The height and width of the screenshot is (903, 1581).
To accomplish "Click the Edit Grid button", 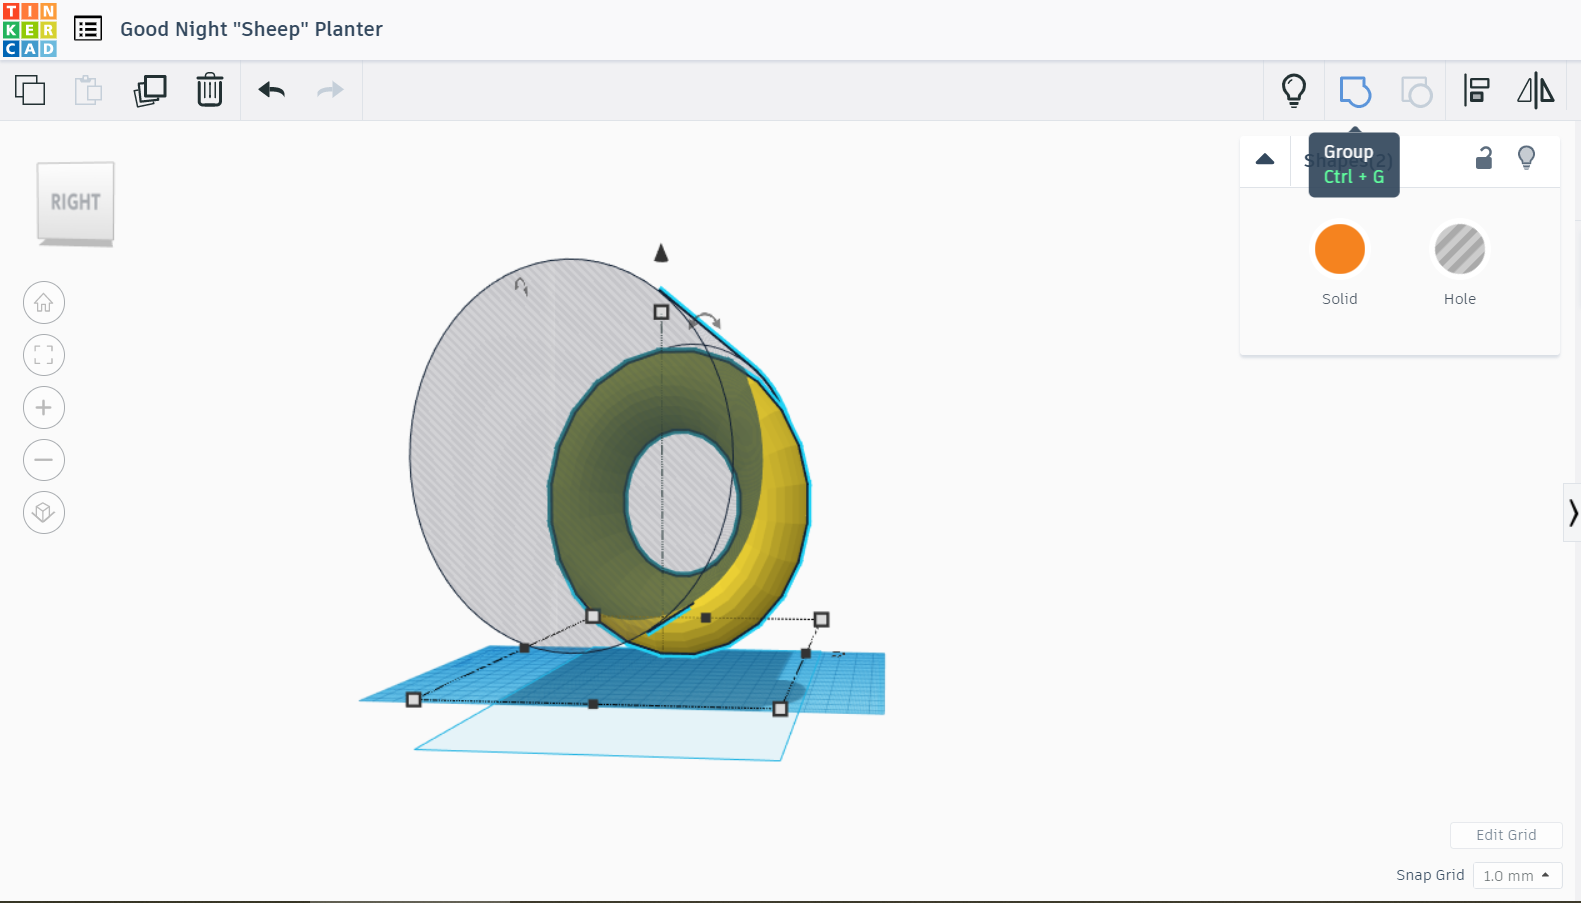I will 1506,835.
